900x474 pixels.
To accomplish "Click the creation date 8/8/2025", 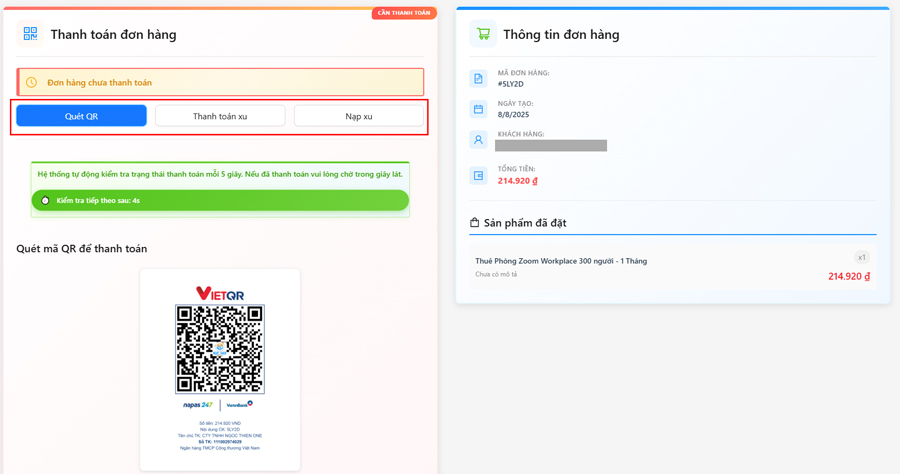I will click(x=513, y=114).
